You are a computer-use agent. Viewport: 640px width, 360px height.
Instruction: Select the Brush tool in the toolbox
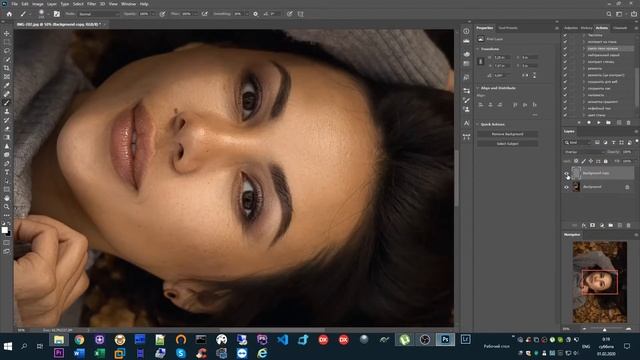(7, 103)
